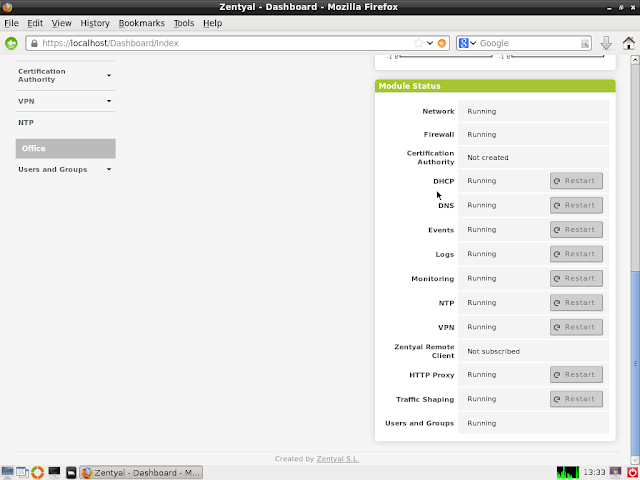Bookmark the page with the star icon
The image size is (640, 480).
(x=418, y=43)
